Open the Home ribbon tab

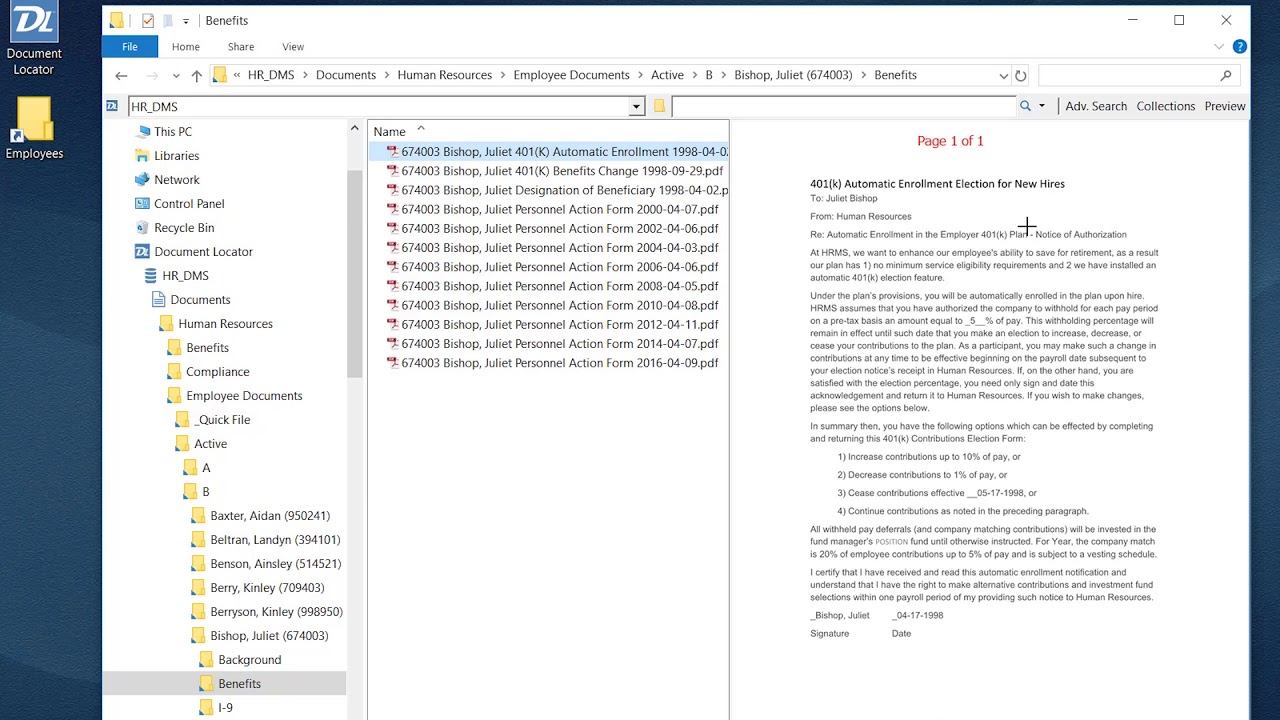(185, 47)
